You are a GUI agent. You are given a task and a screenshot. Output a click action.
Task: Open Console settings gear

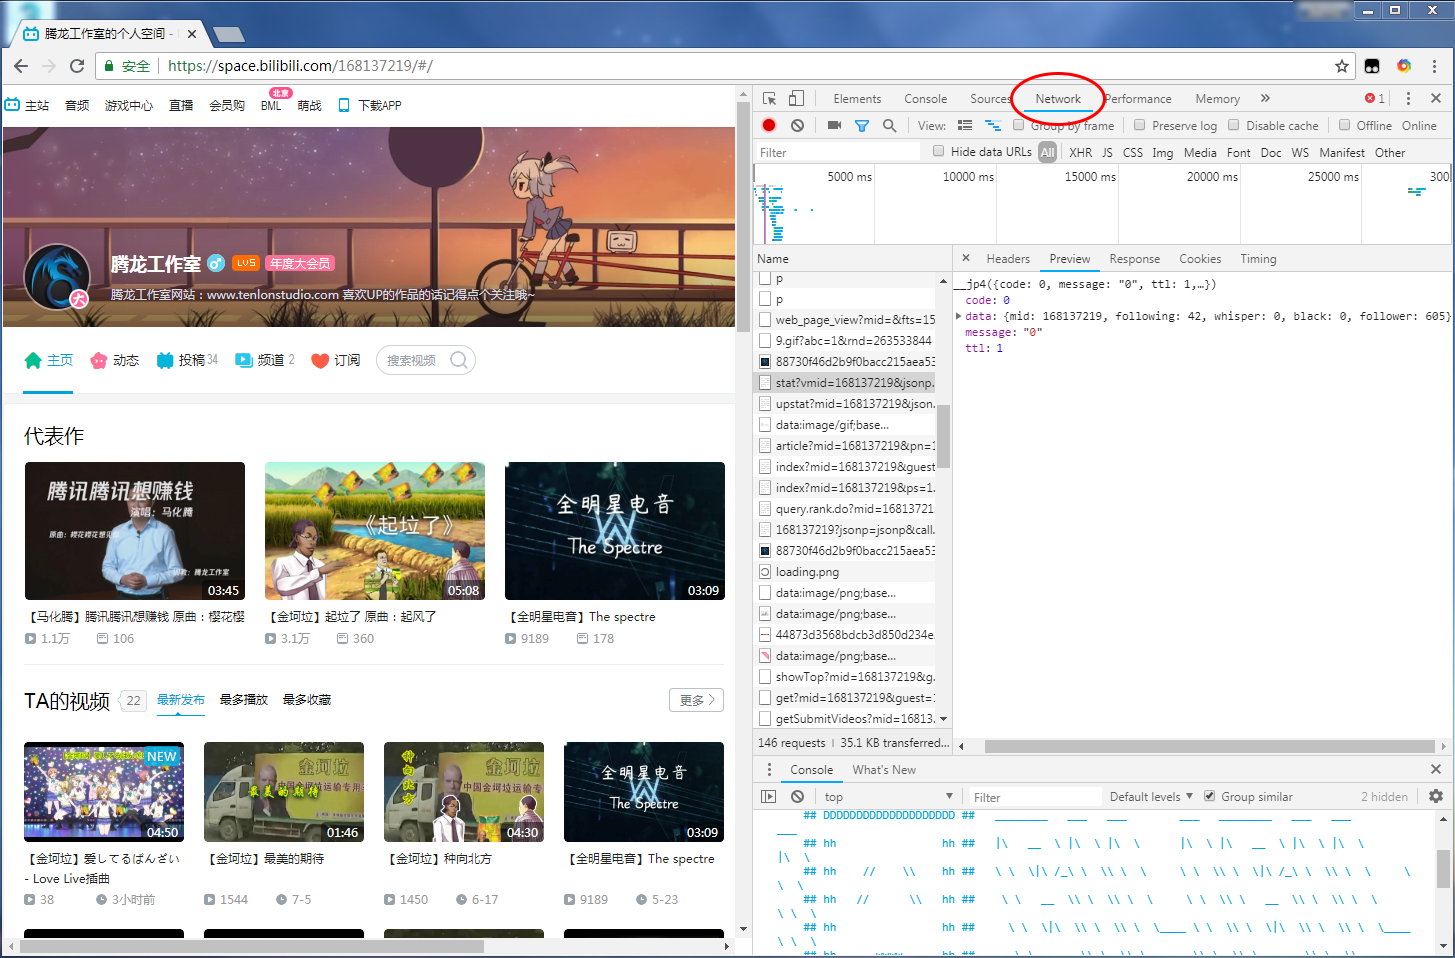click(1436, 796)
